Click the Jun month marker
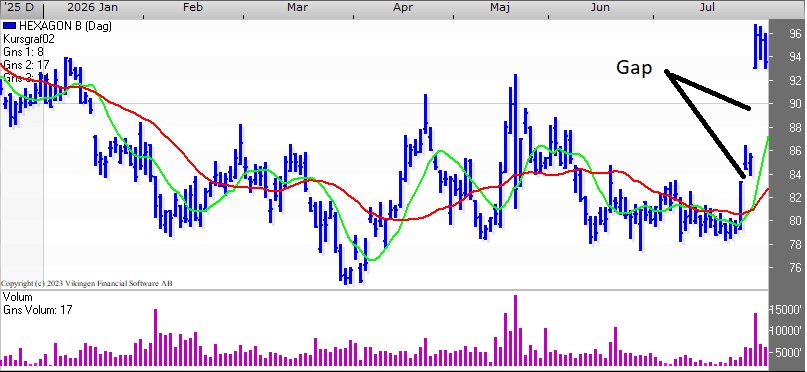Viewport: 807px width, 372px height. pyautogui.click(x=600, y=7)
